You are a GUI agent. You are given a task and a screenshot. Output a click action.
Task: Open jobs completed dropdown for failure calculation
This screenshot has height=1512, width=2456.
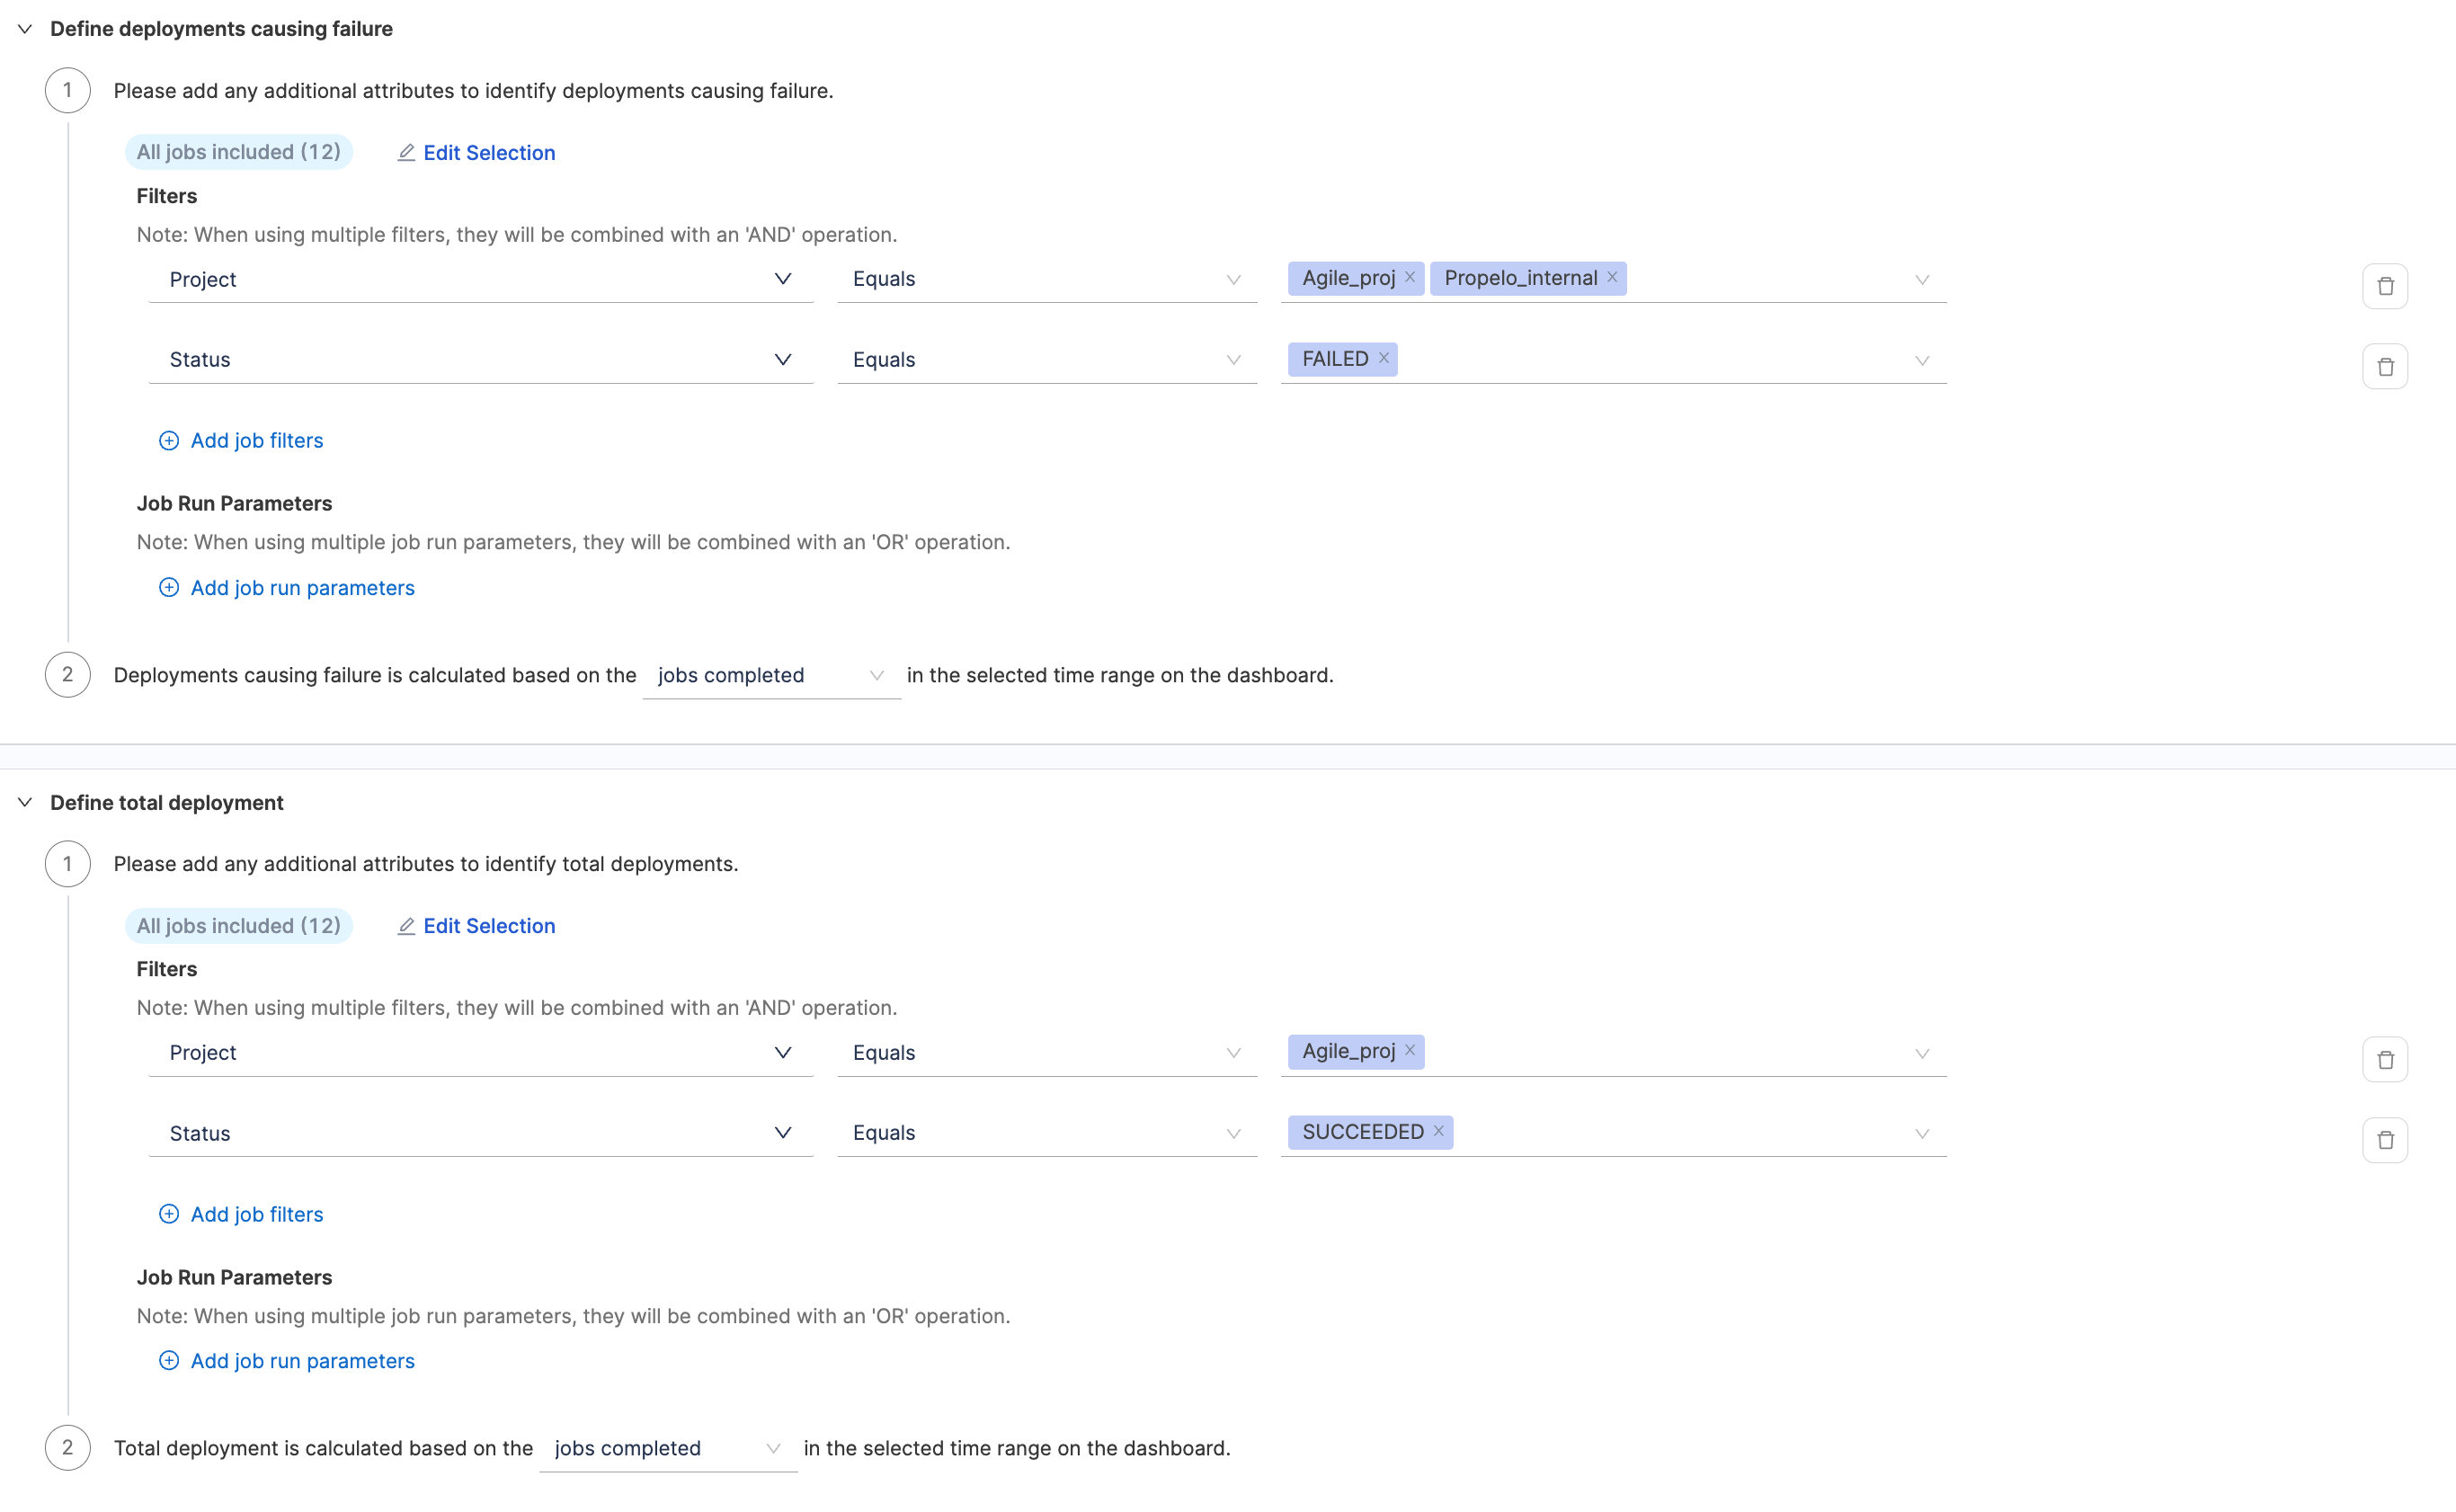771,675
